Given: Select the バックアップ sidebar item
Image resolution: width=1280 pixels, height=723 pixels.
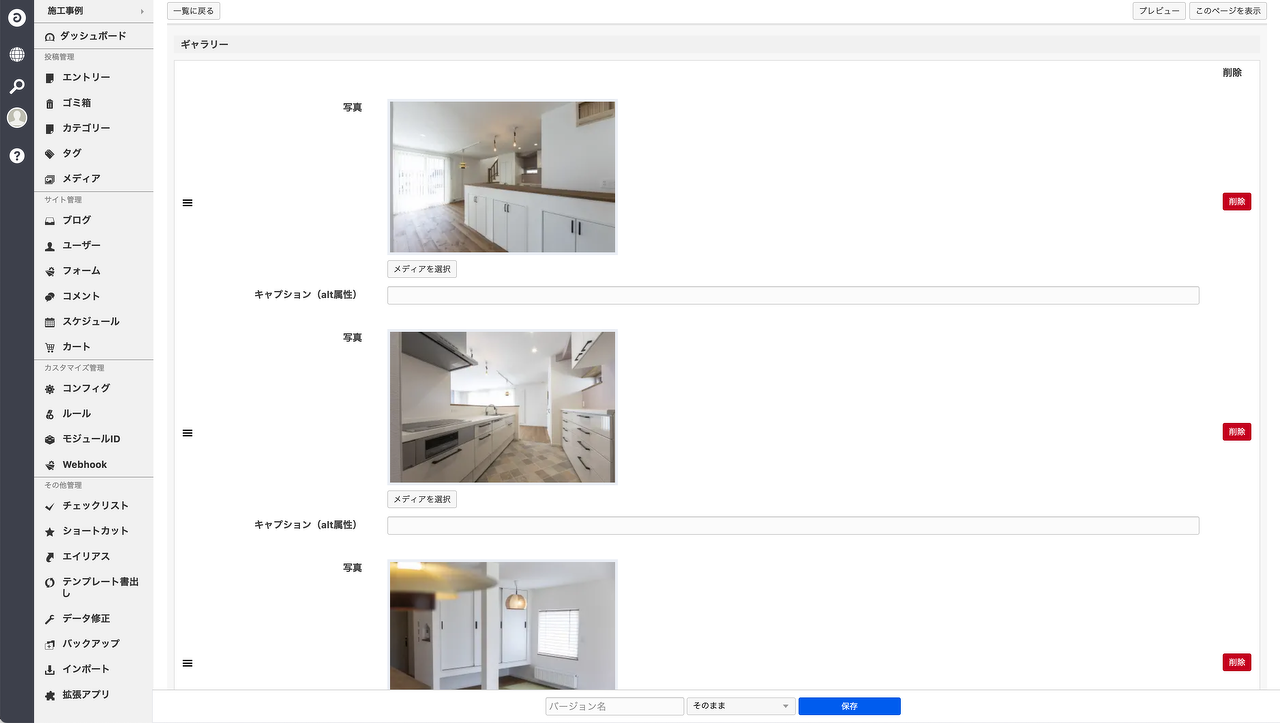Looking at the screenshot, I should click(90, 644).
